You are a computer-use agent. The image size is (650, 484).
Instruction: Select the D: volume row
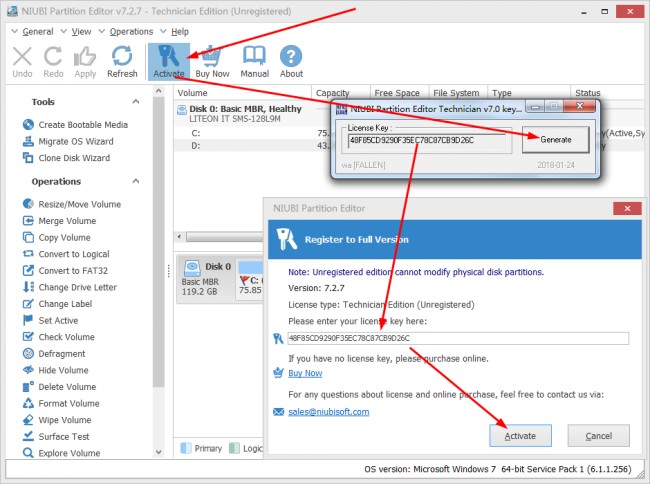tap(252, 145)
